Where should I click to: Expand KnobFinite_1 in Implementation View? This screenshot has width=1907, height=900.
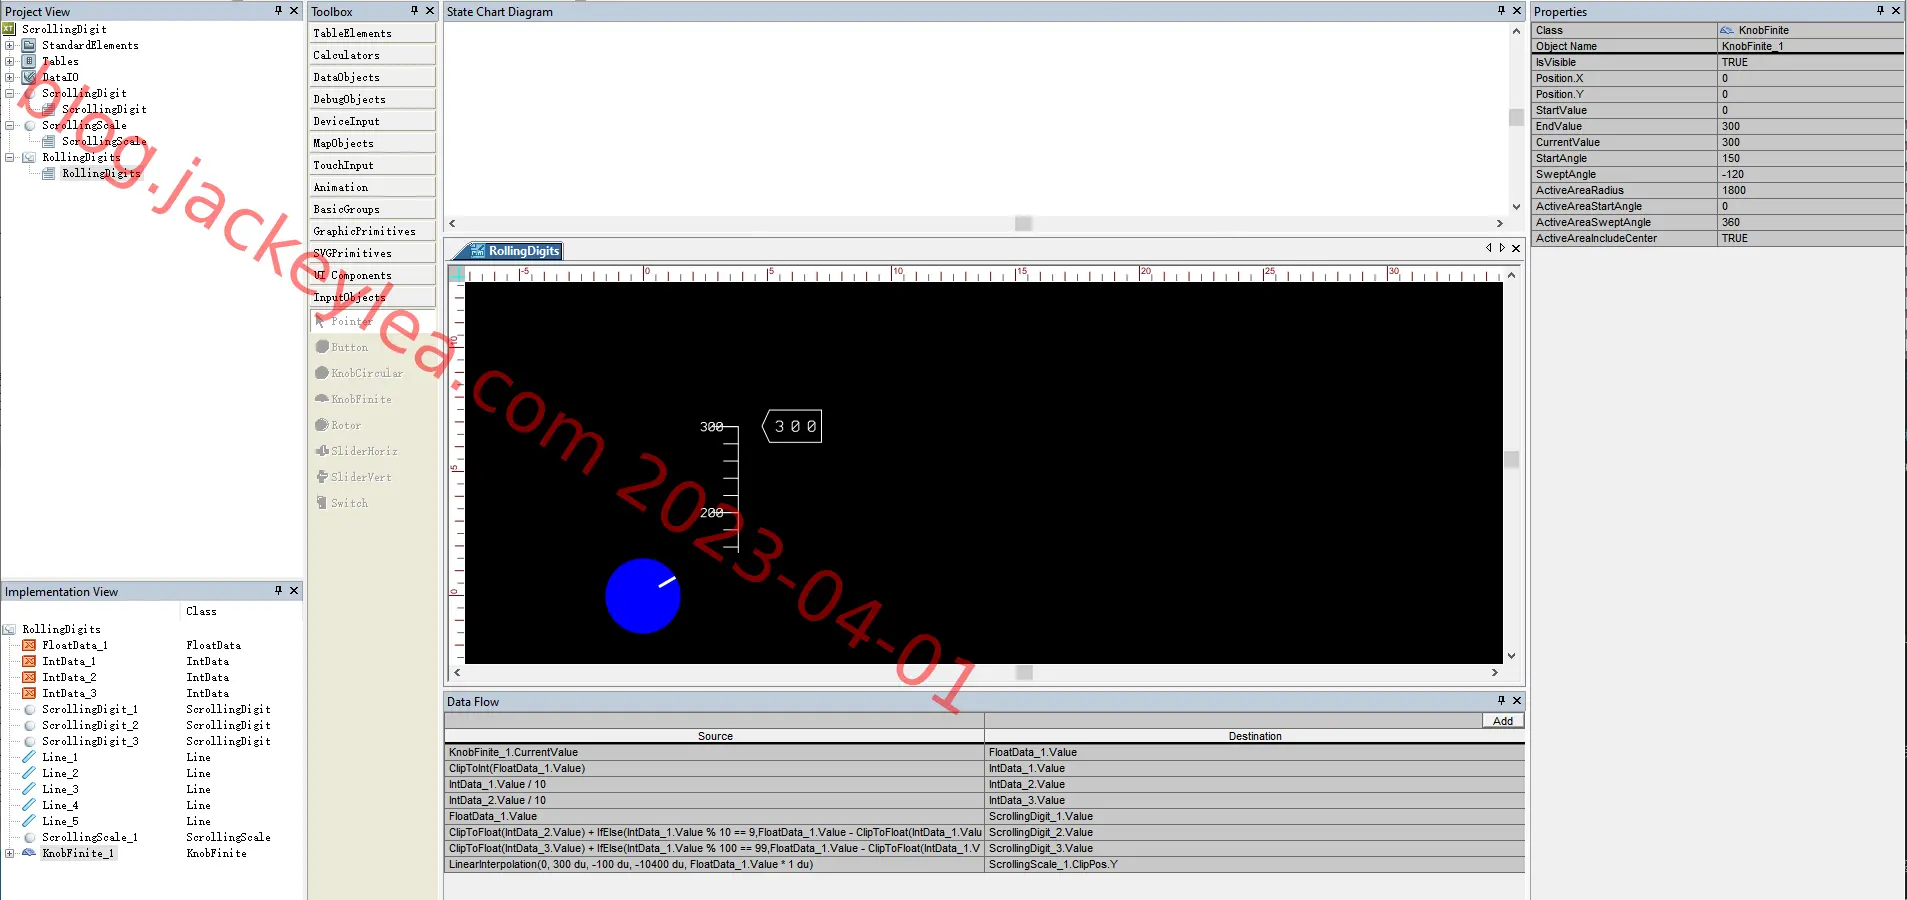coord(10,853)
